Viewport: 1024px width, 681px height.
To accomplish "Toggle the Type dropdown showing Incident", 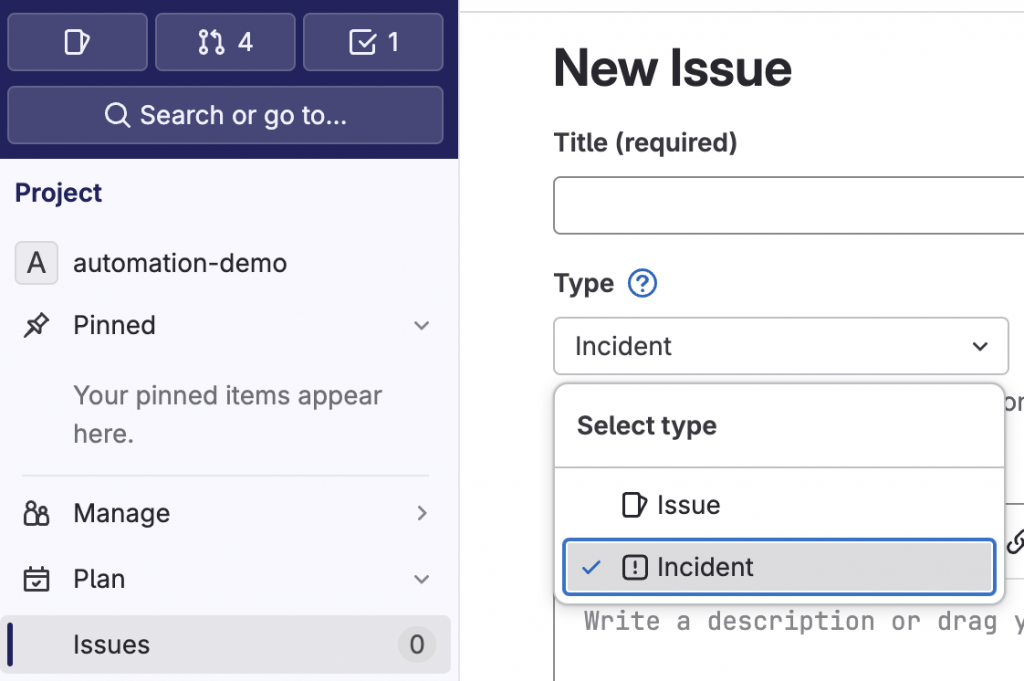I will (x=781, y=346).
